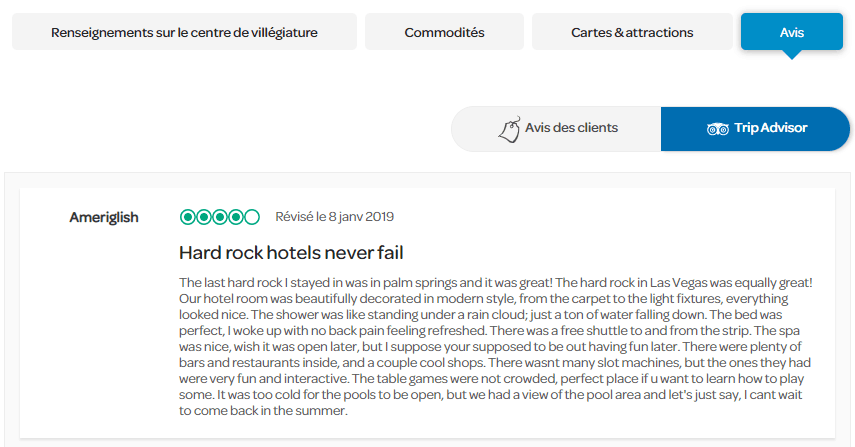Click the tag icon beside Avis des clients
Screen dimensions: 855x447
[510, 129]
